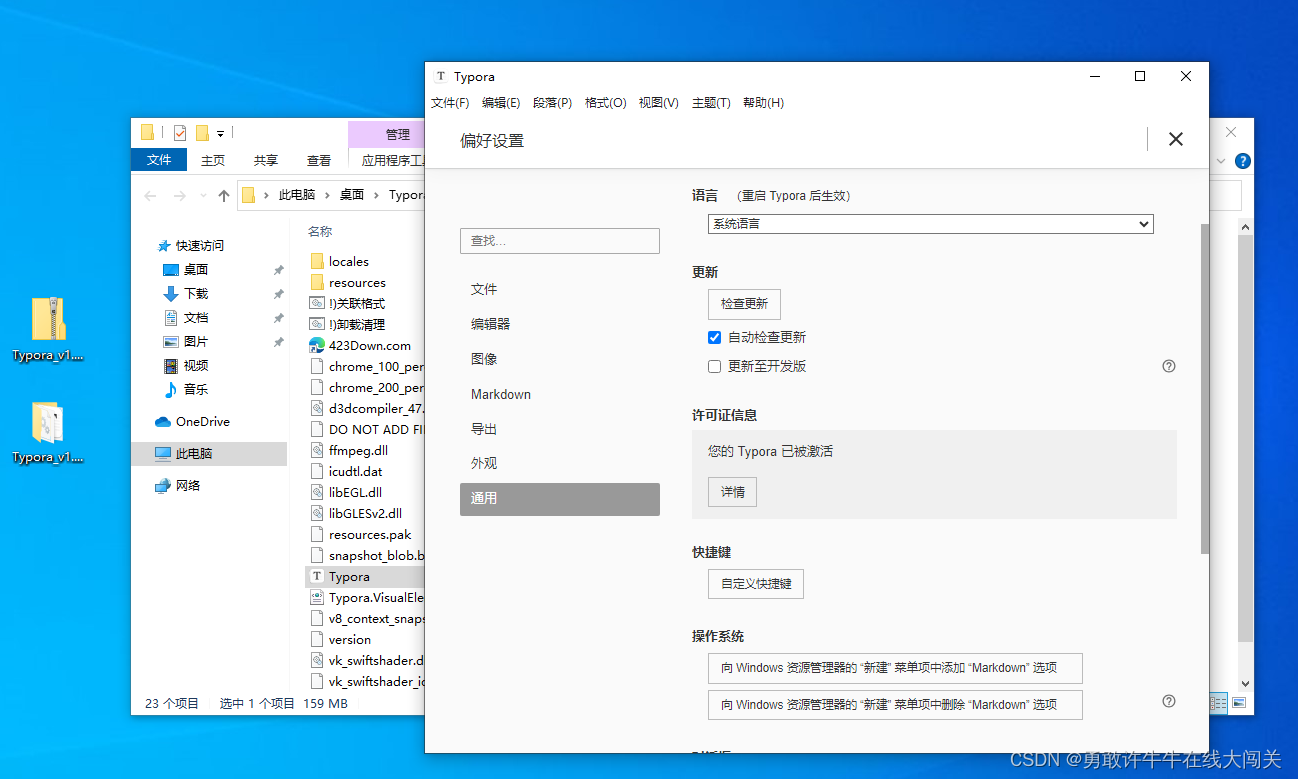Select Network in navigation pane
The width and height of the screenshot is (1298, 779).
178,485
